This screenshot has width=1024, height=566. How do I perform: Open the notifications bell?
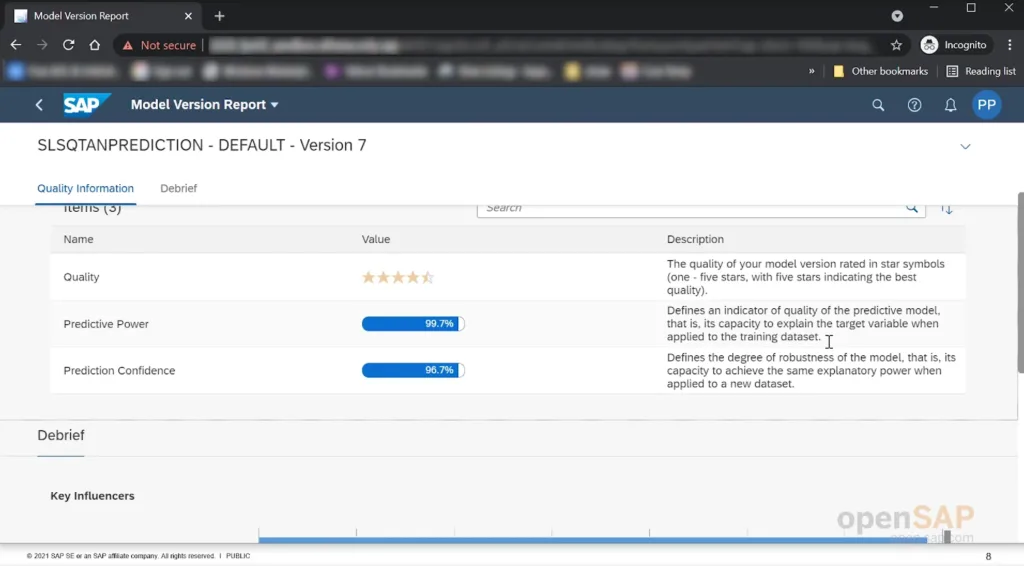(950, 104)
